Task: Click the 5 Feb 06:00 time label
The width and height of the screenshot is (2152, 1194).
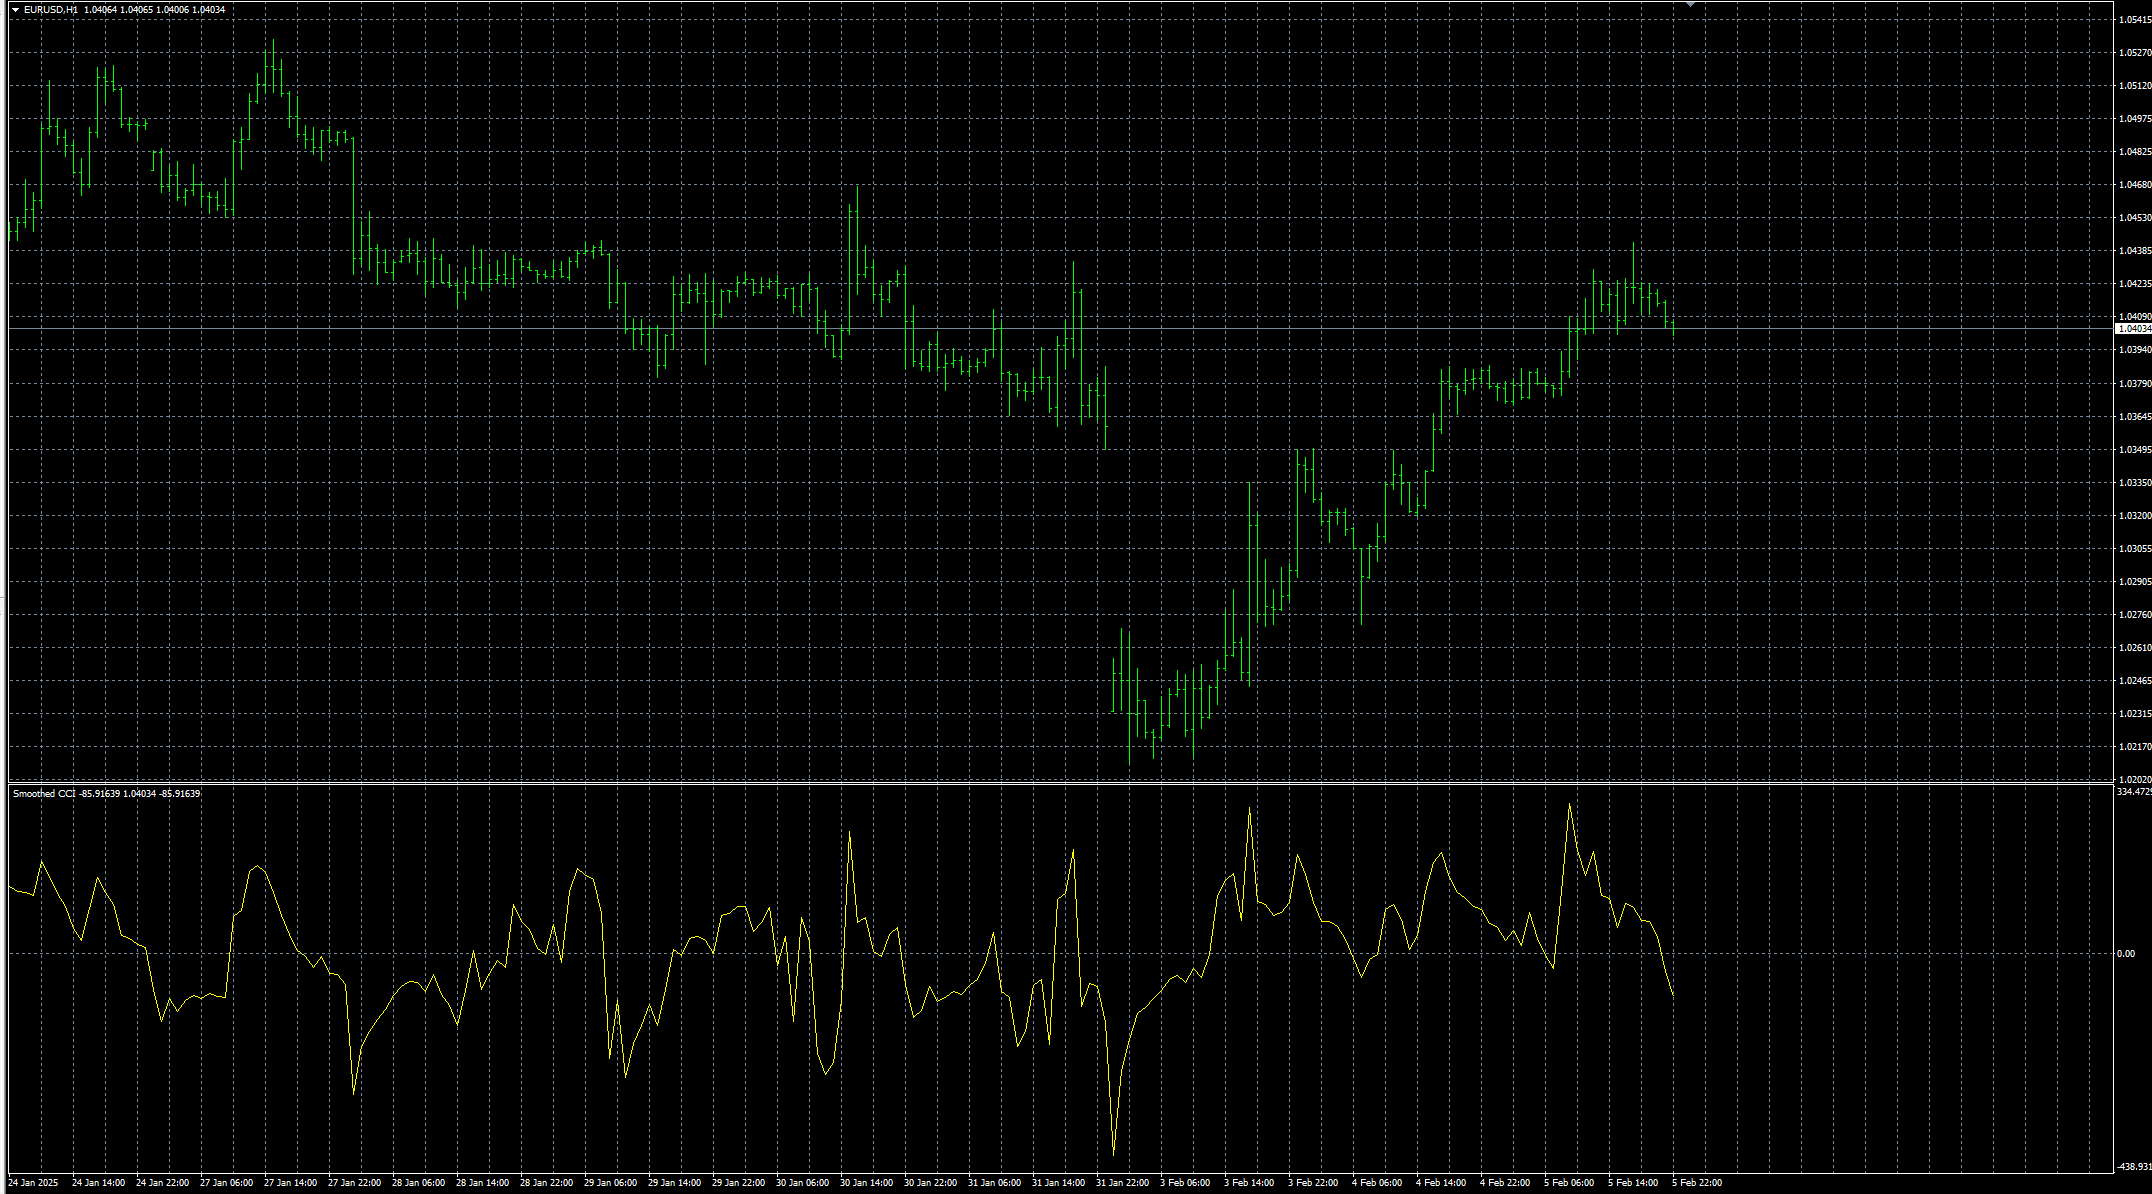Action: pos(1569,1183)
